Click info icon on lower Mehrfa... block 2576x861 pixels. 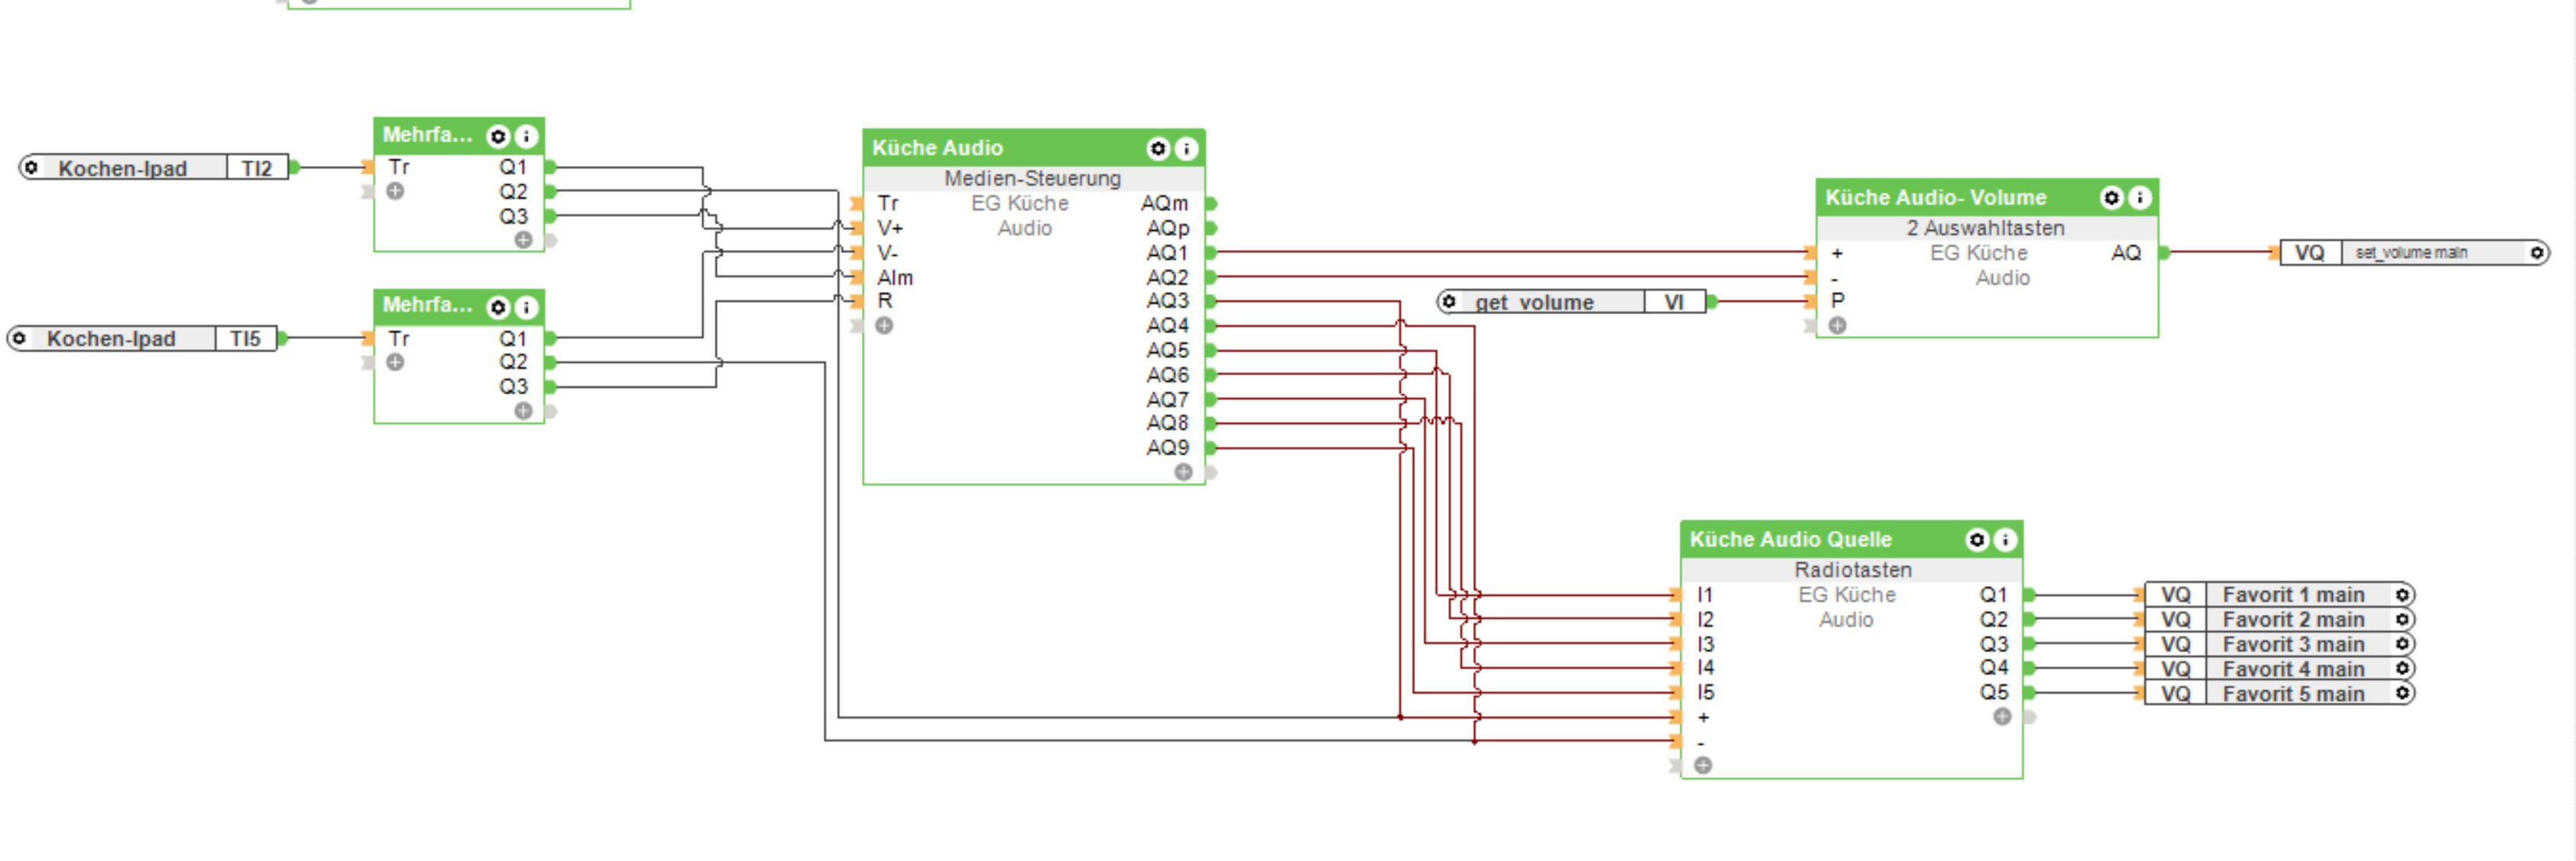526,307
